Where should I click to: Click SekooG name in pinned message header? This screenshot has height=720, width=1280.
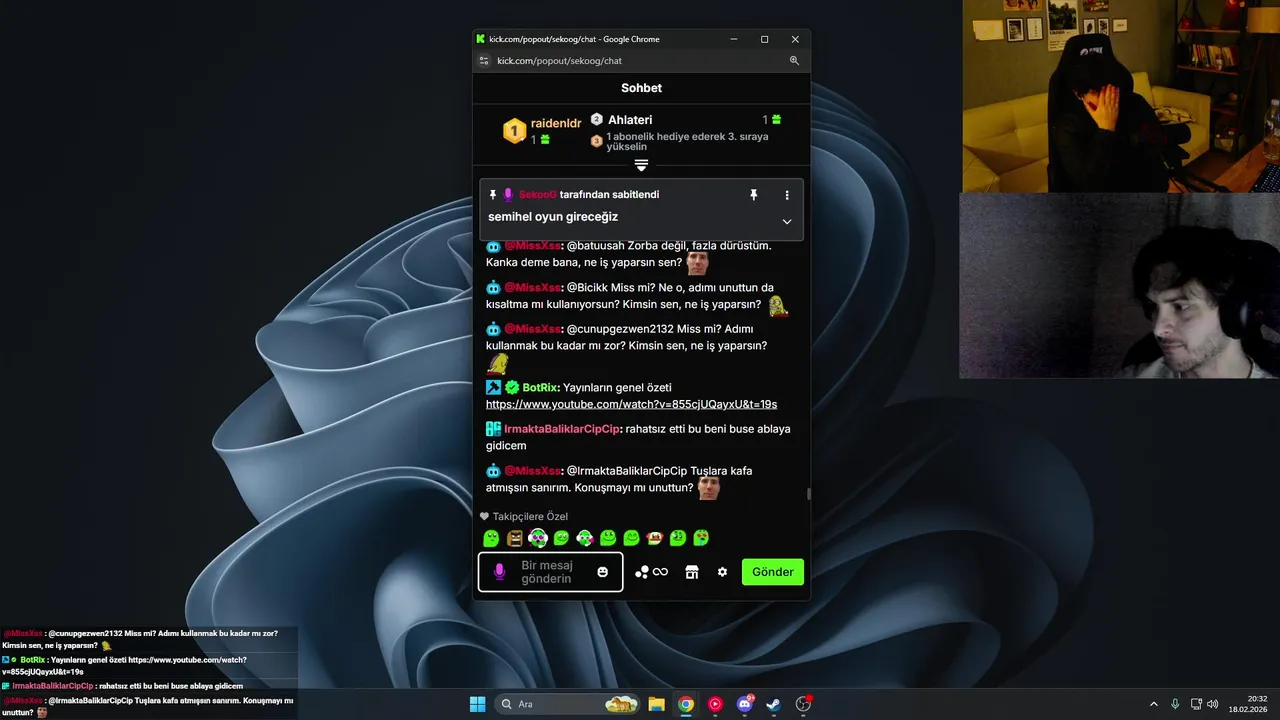(x=537, y=195)
